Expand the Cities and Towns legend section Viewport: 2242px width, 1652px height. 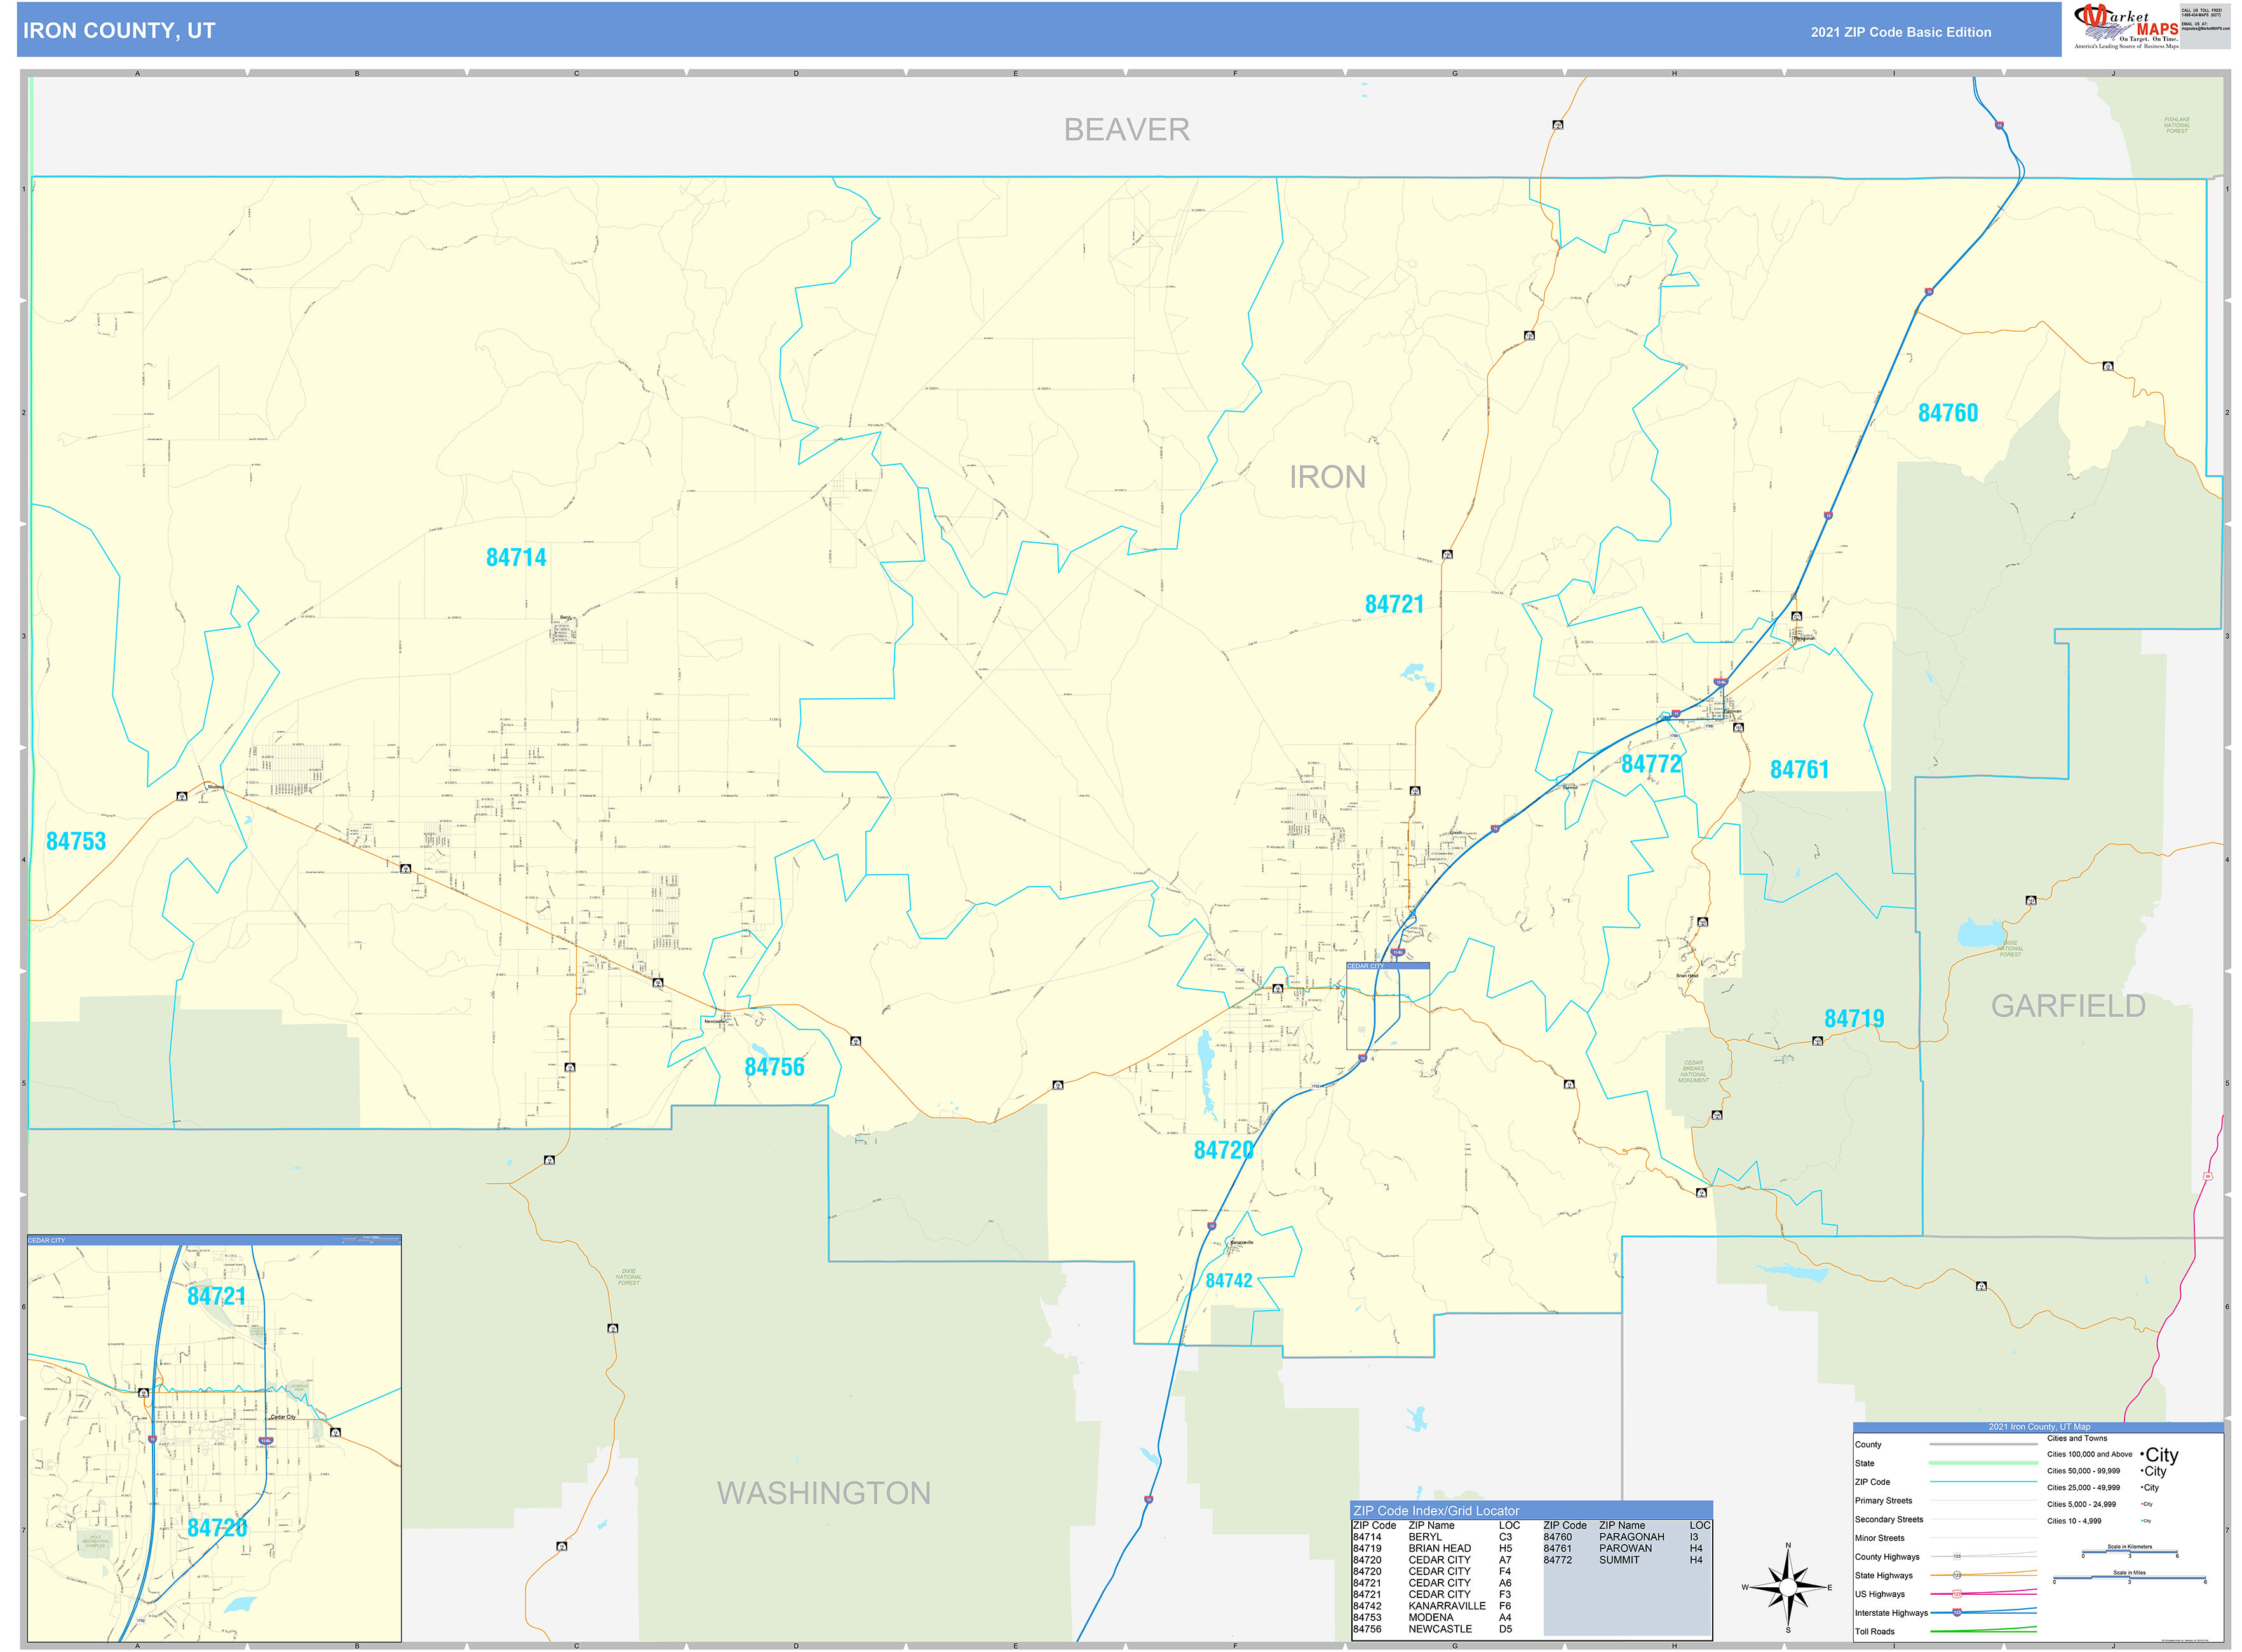(2077, 1438)
